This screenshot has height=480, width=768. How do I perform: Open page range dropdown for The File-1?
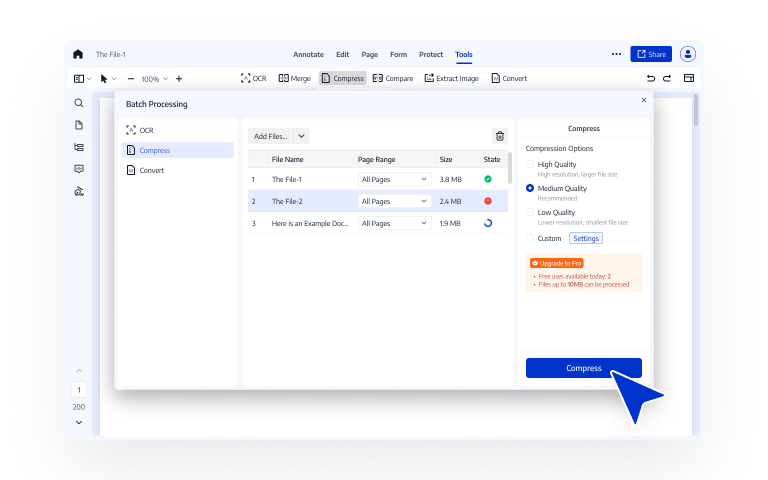(394, 179)
